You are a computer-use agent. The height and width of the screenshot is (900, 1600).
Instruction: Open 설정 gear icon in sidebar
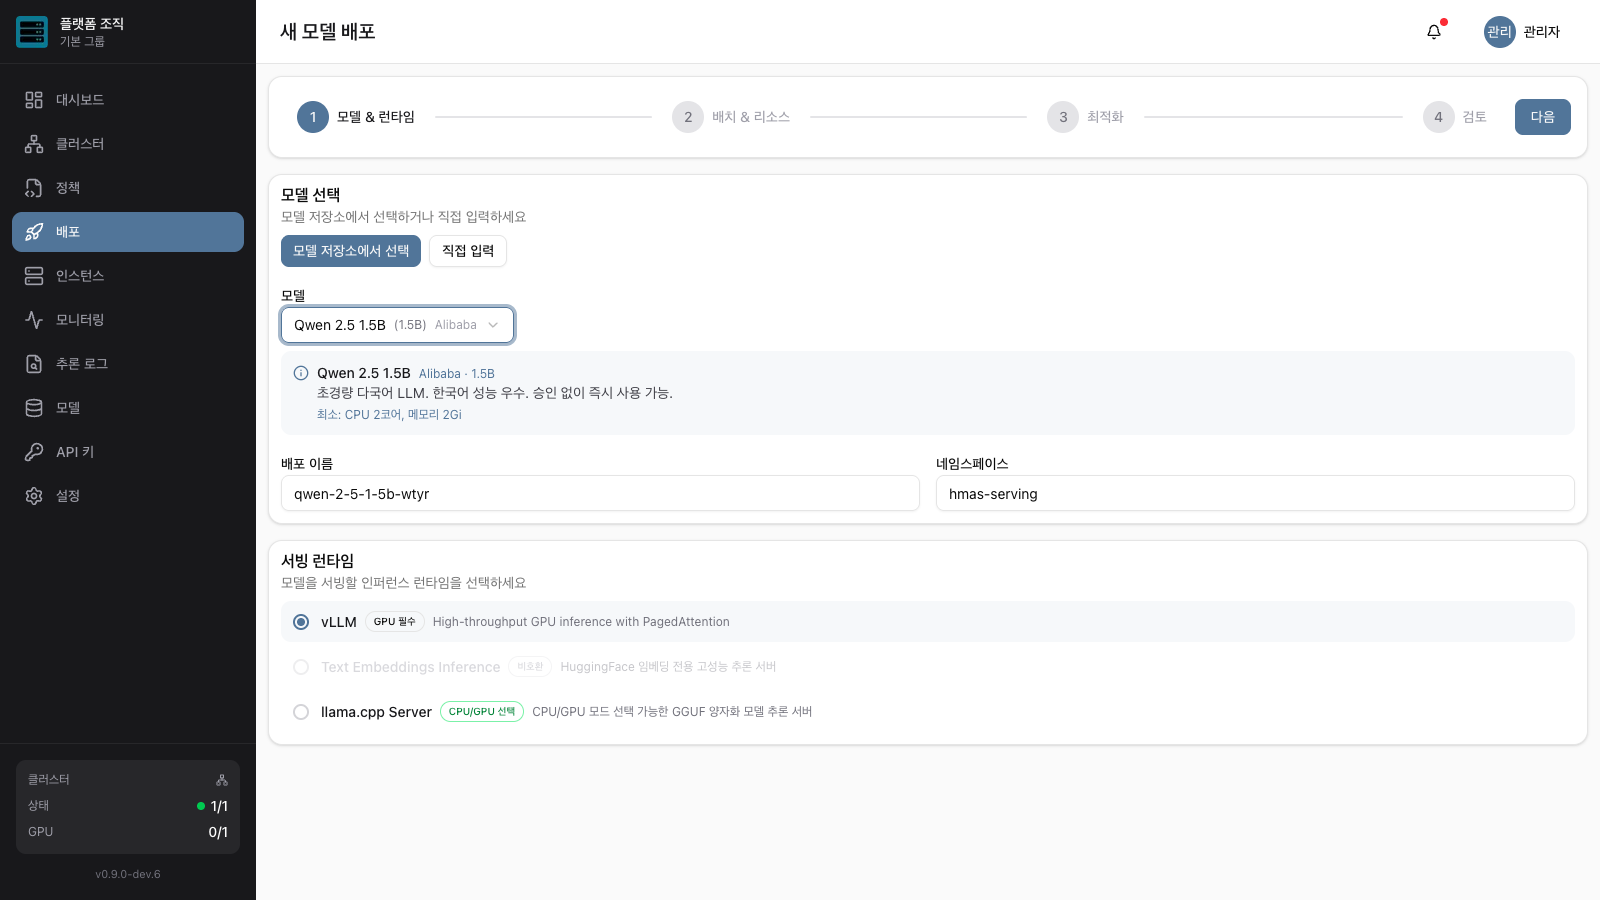34,496
